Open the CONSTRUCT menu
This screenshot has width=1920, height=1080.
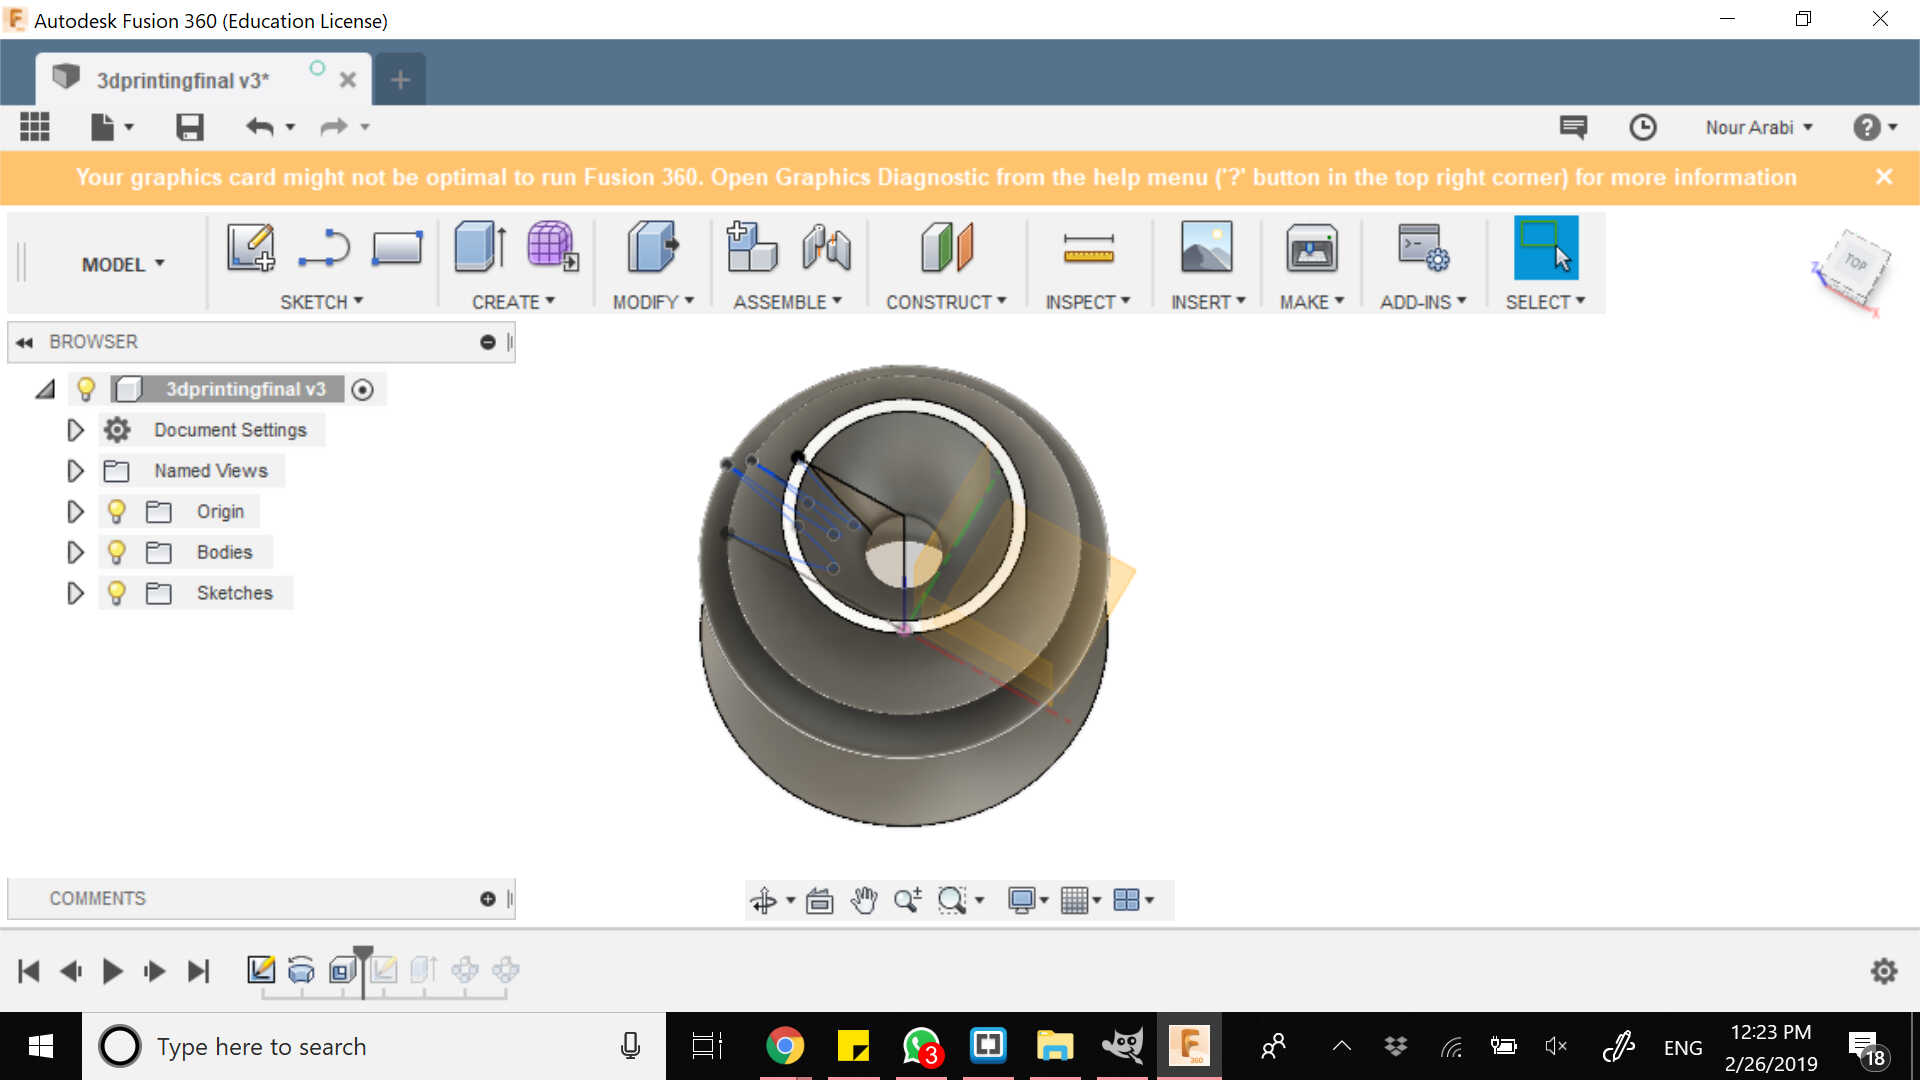(x=945, y=302)
